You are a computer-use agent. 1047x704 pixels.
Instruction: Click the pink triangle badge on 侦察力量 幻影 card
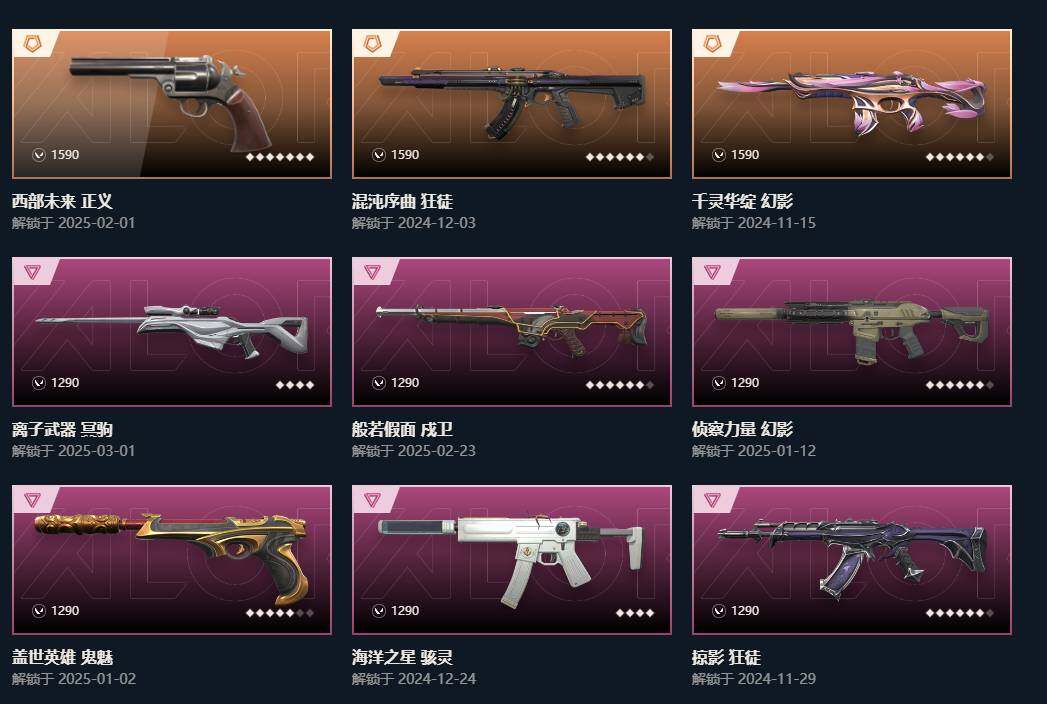712,272
